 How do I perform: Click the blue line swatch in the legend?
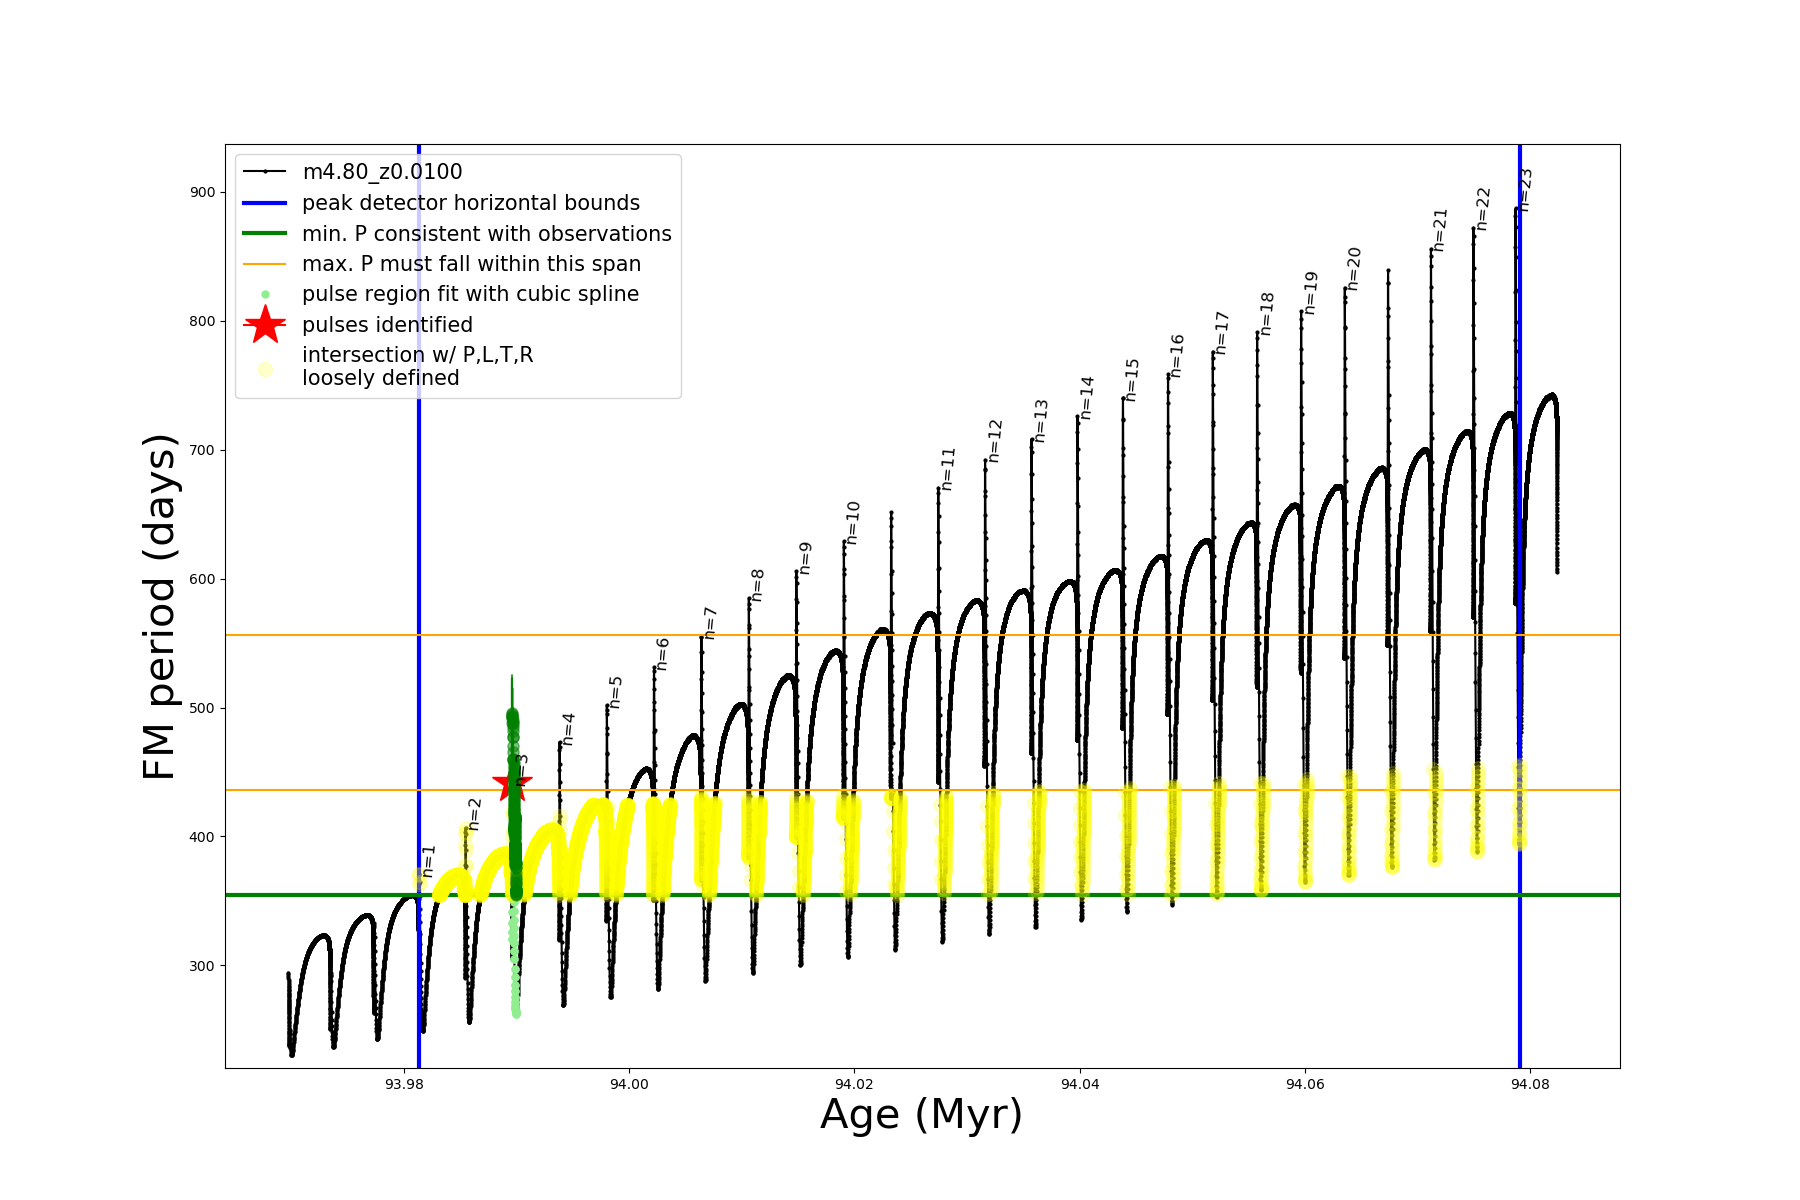(265, 203)
